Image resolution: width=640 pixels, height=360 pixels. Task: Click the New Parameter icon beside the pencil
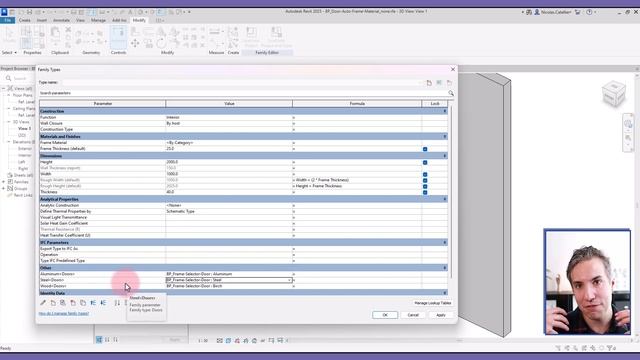53,303
